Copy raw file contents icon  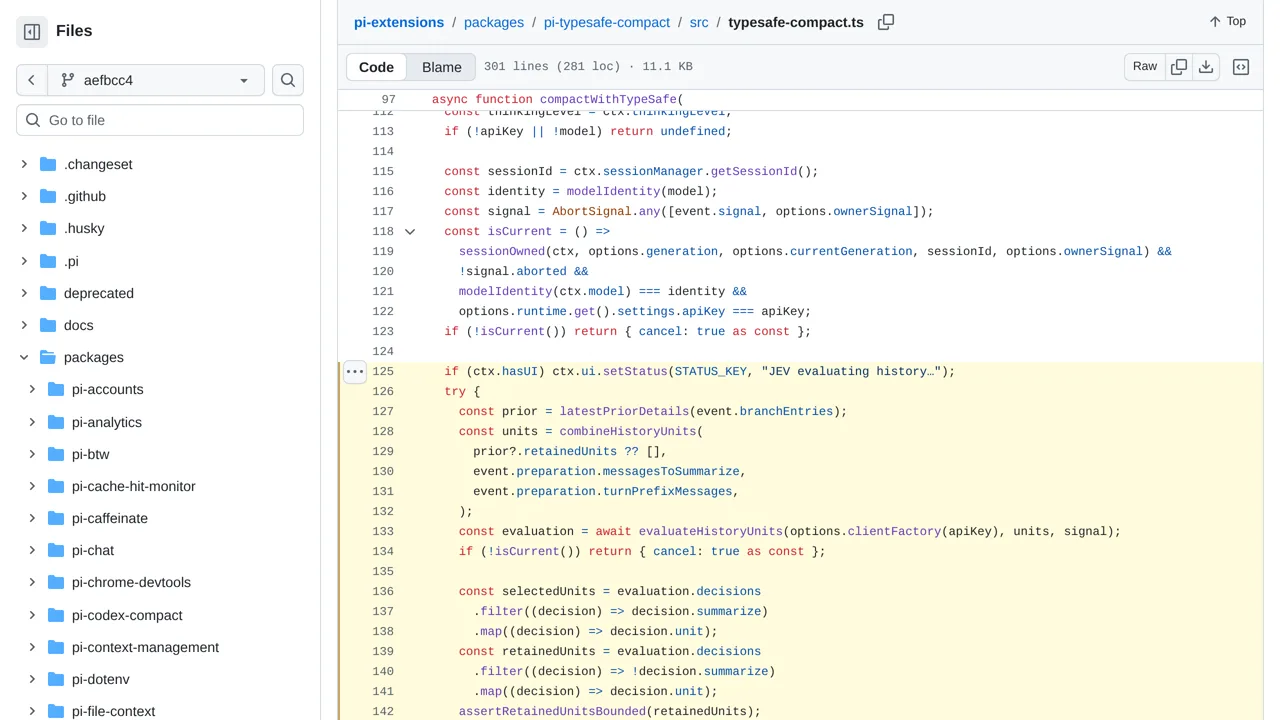pos(1179,67)
